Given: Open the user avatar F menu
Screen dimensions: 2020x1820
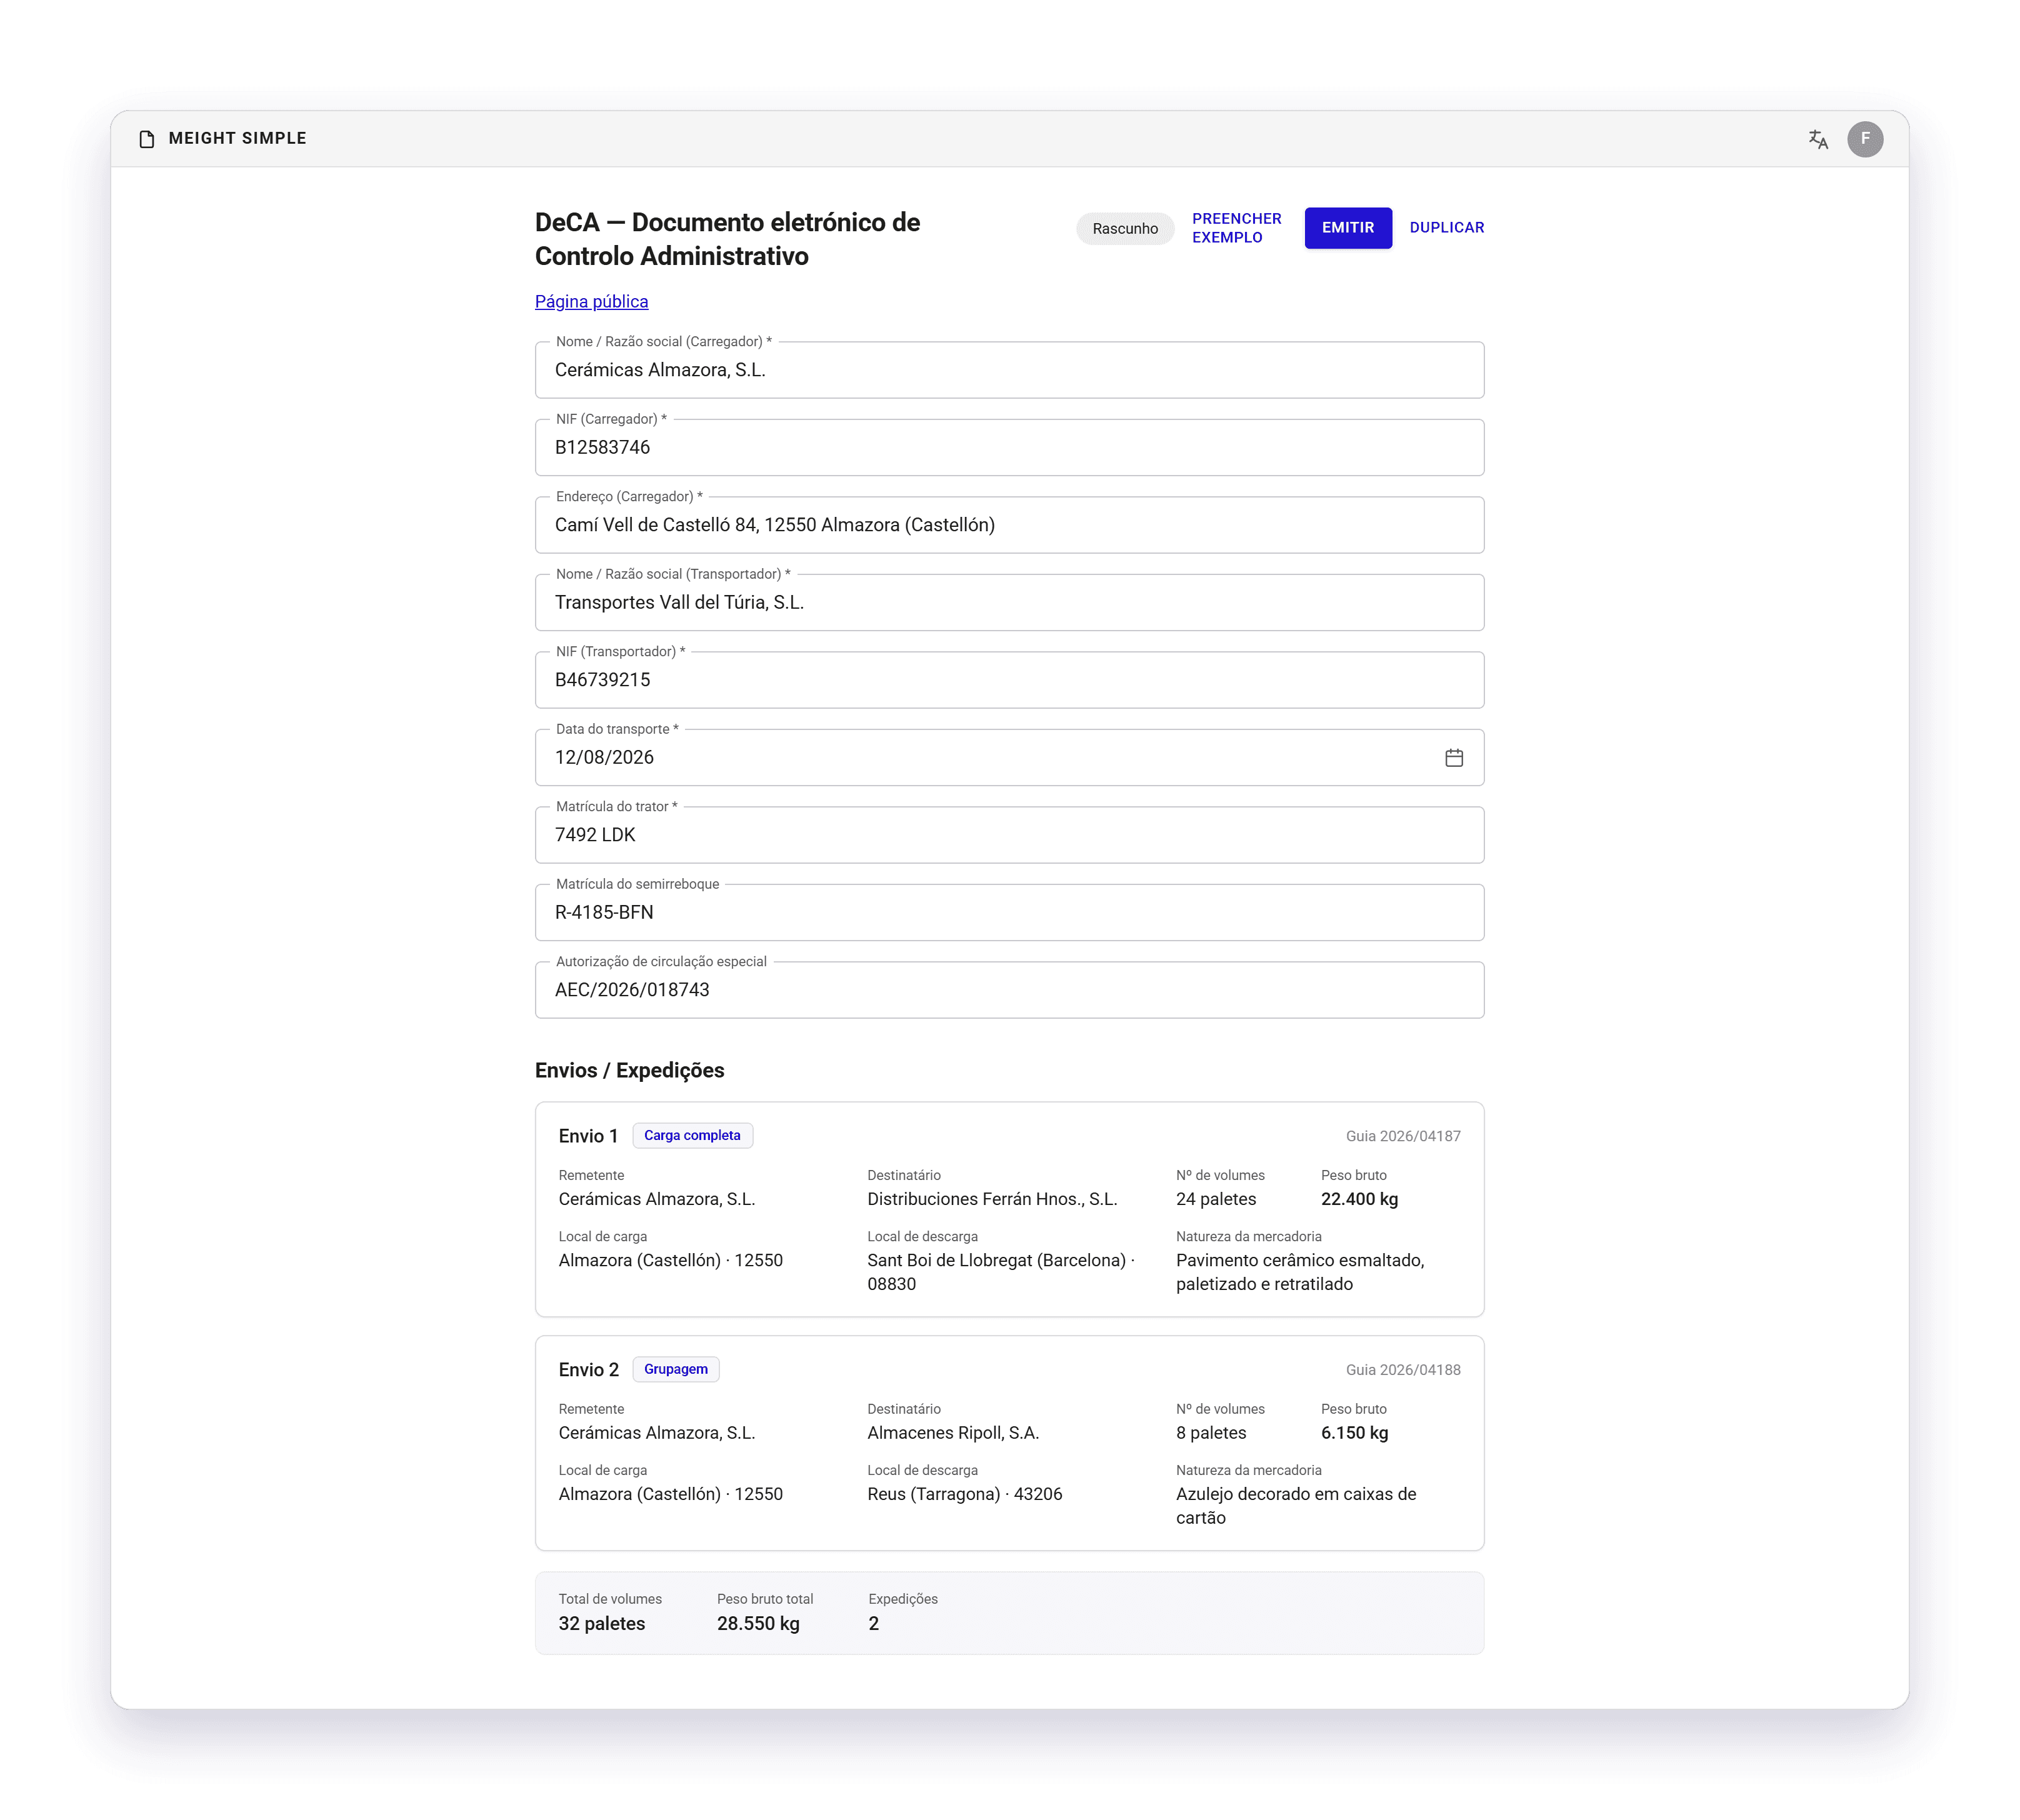Looking at the screenshot, I should (x=1865, y=139).
